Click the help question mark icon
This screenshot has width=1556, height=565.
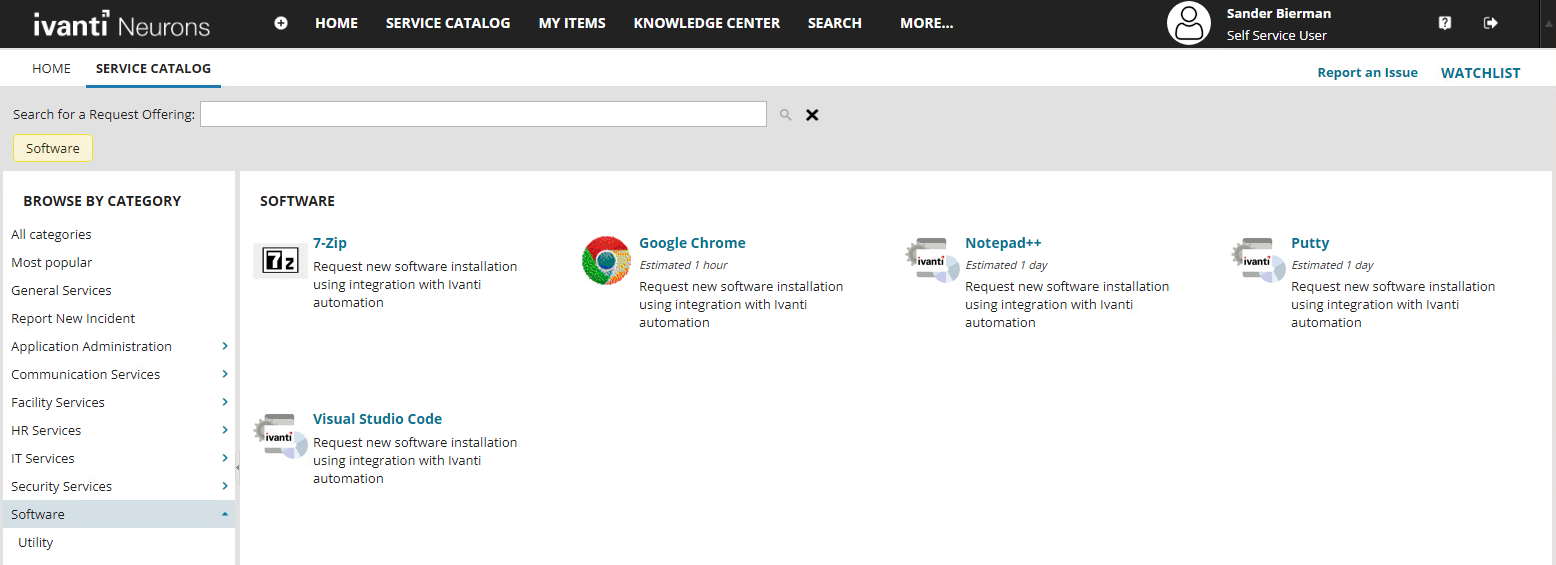click(1445, 23)
